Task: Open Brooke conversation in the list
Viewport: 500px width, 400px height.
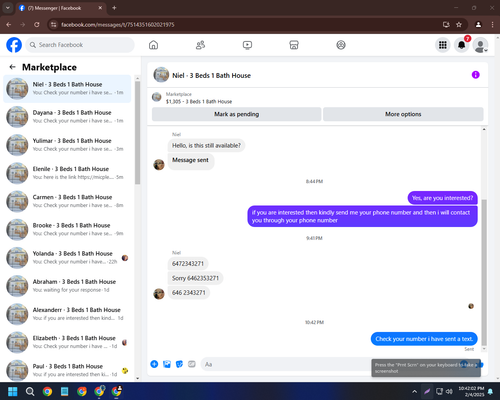Action: coord(67,229)
